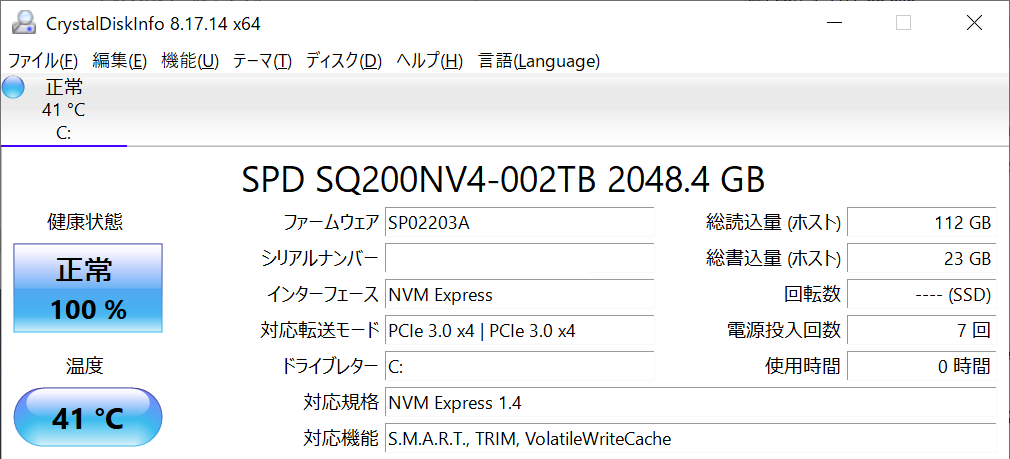The image size is (1010, 459).
Task: Click the empty serial number field
Action: [x=519, y=259]
